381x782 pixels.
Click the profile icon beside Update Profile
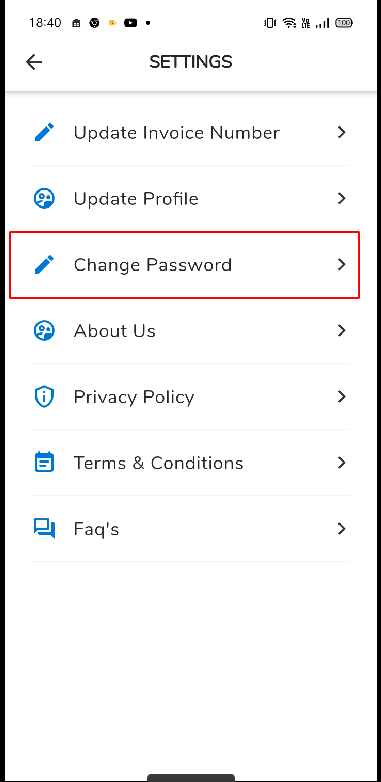click(44, 198)
